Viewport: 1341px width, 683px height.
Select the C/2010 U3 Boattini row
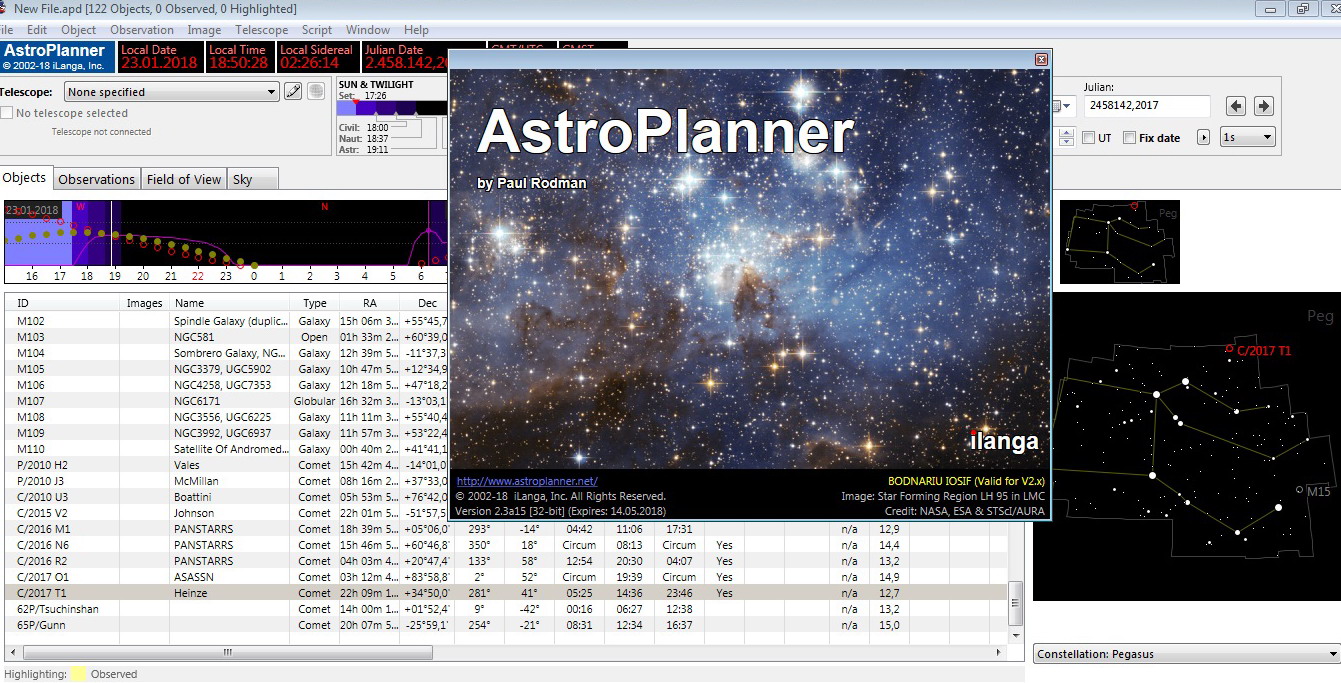[228, 497]
